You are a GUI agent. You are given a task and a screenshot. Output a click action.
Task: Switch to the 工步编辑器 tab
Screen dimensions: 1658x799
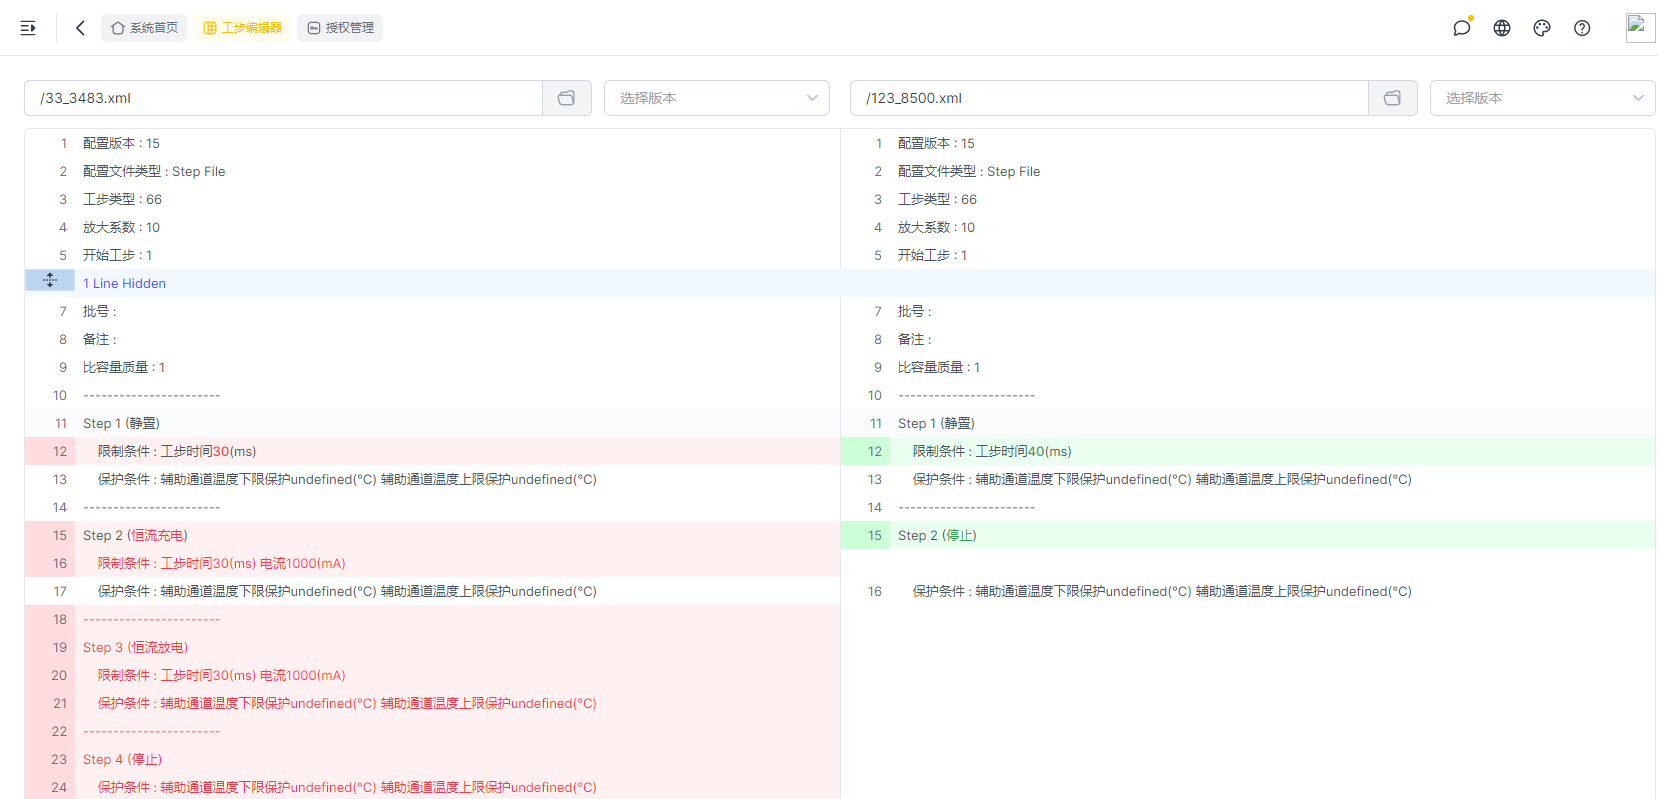242,28
